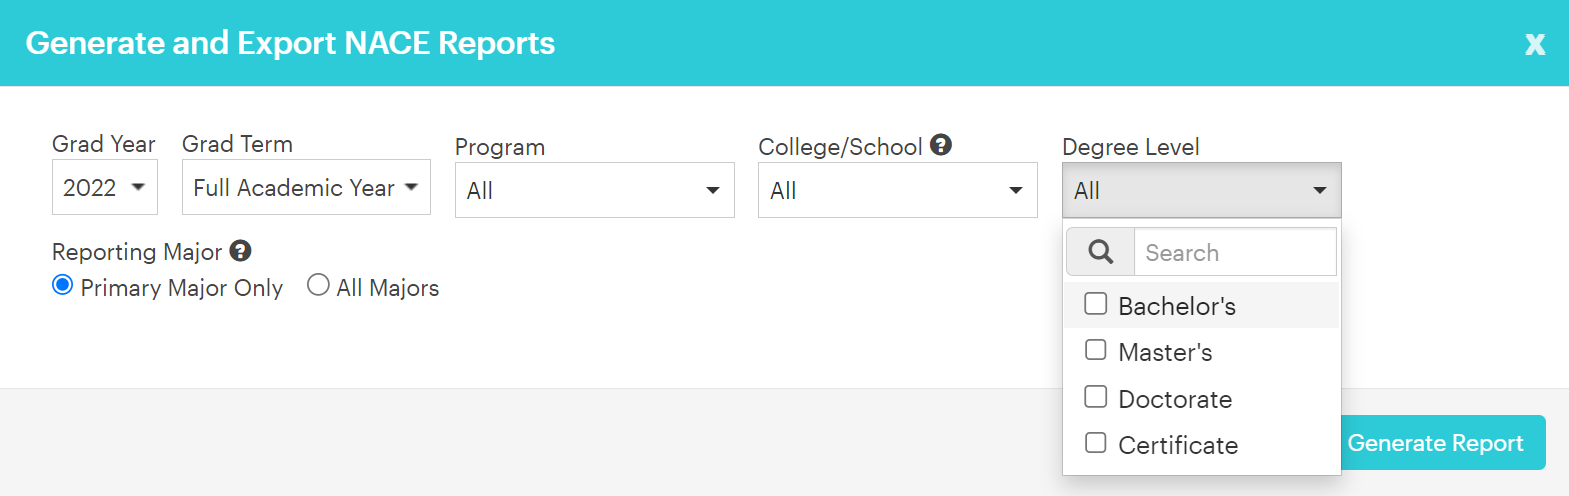Tick the Doctorate checkbox
The width and height of the screenshot is (1569, 496).
coord(1096,397)
